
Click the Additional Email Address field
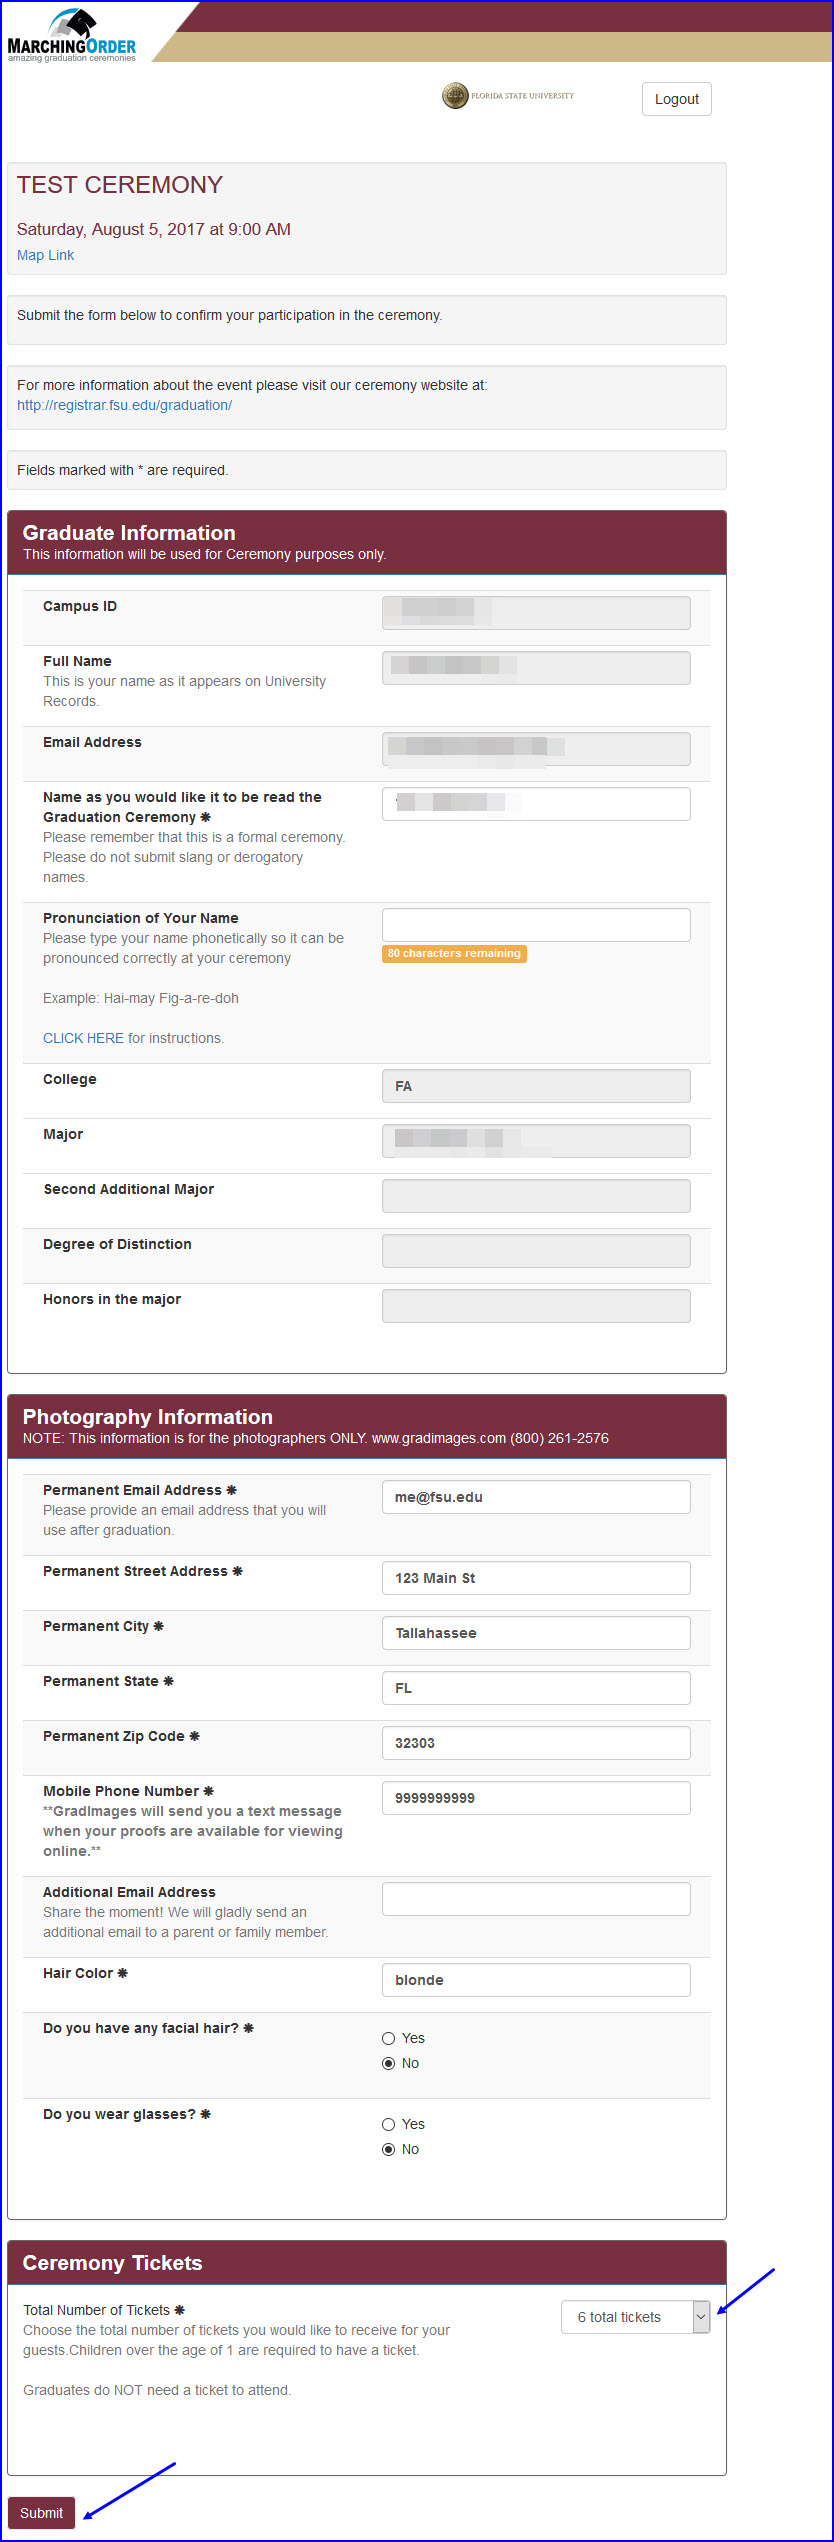(536, 1899)
